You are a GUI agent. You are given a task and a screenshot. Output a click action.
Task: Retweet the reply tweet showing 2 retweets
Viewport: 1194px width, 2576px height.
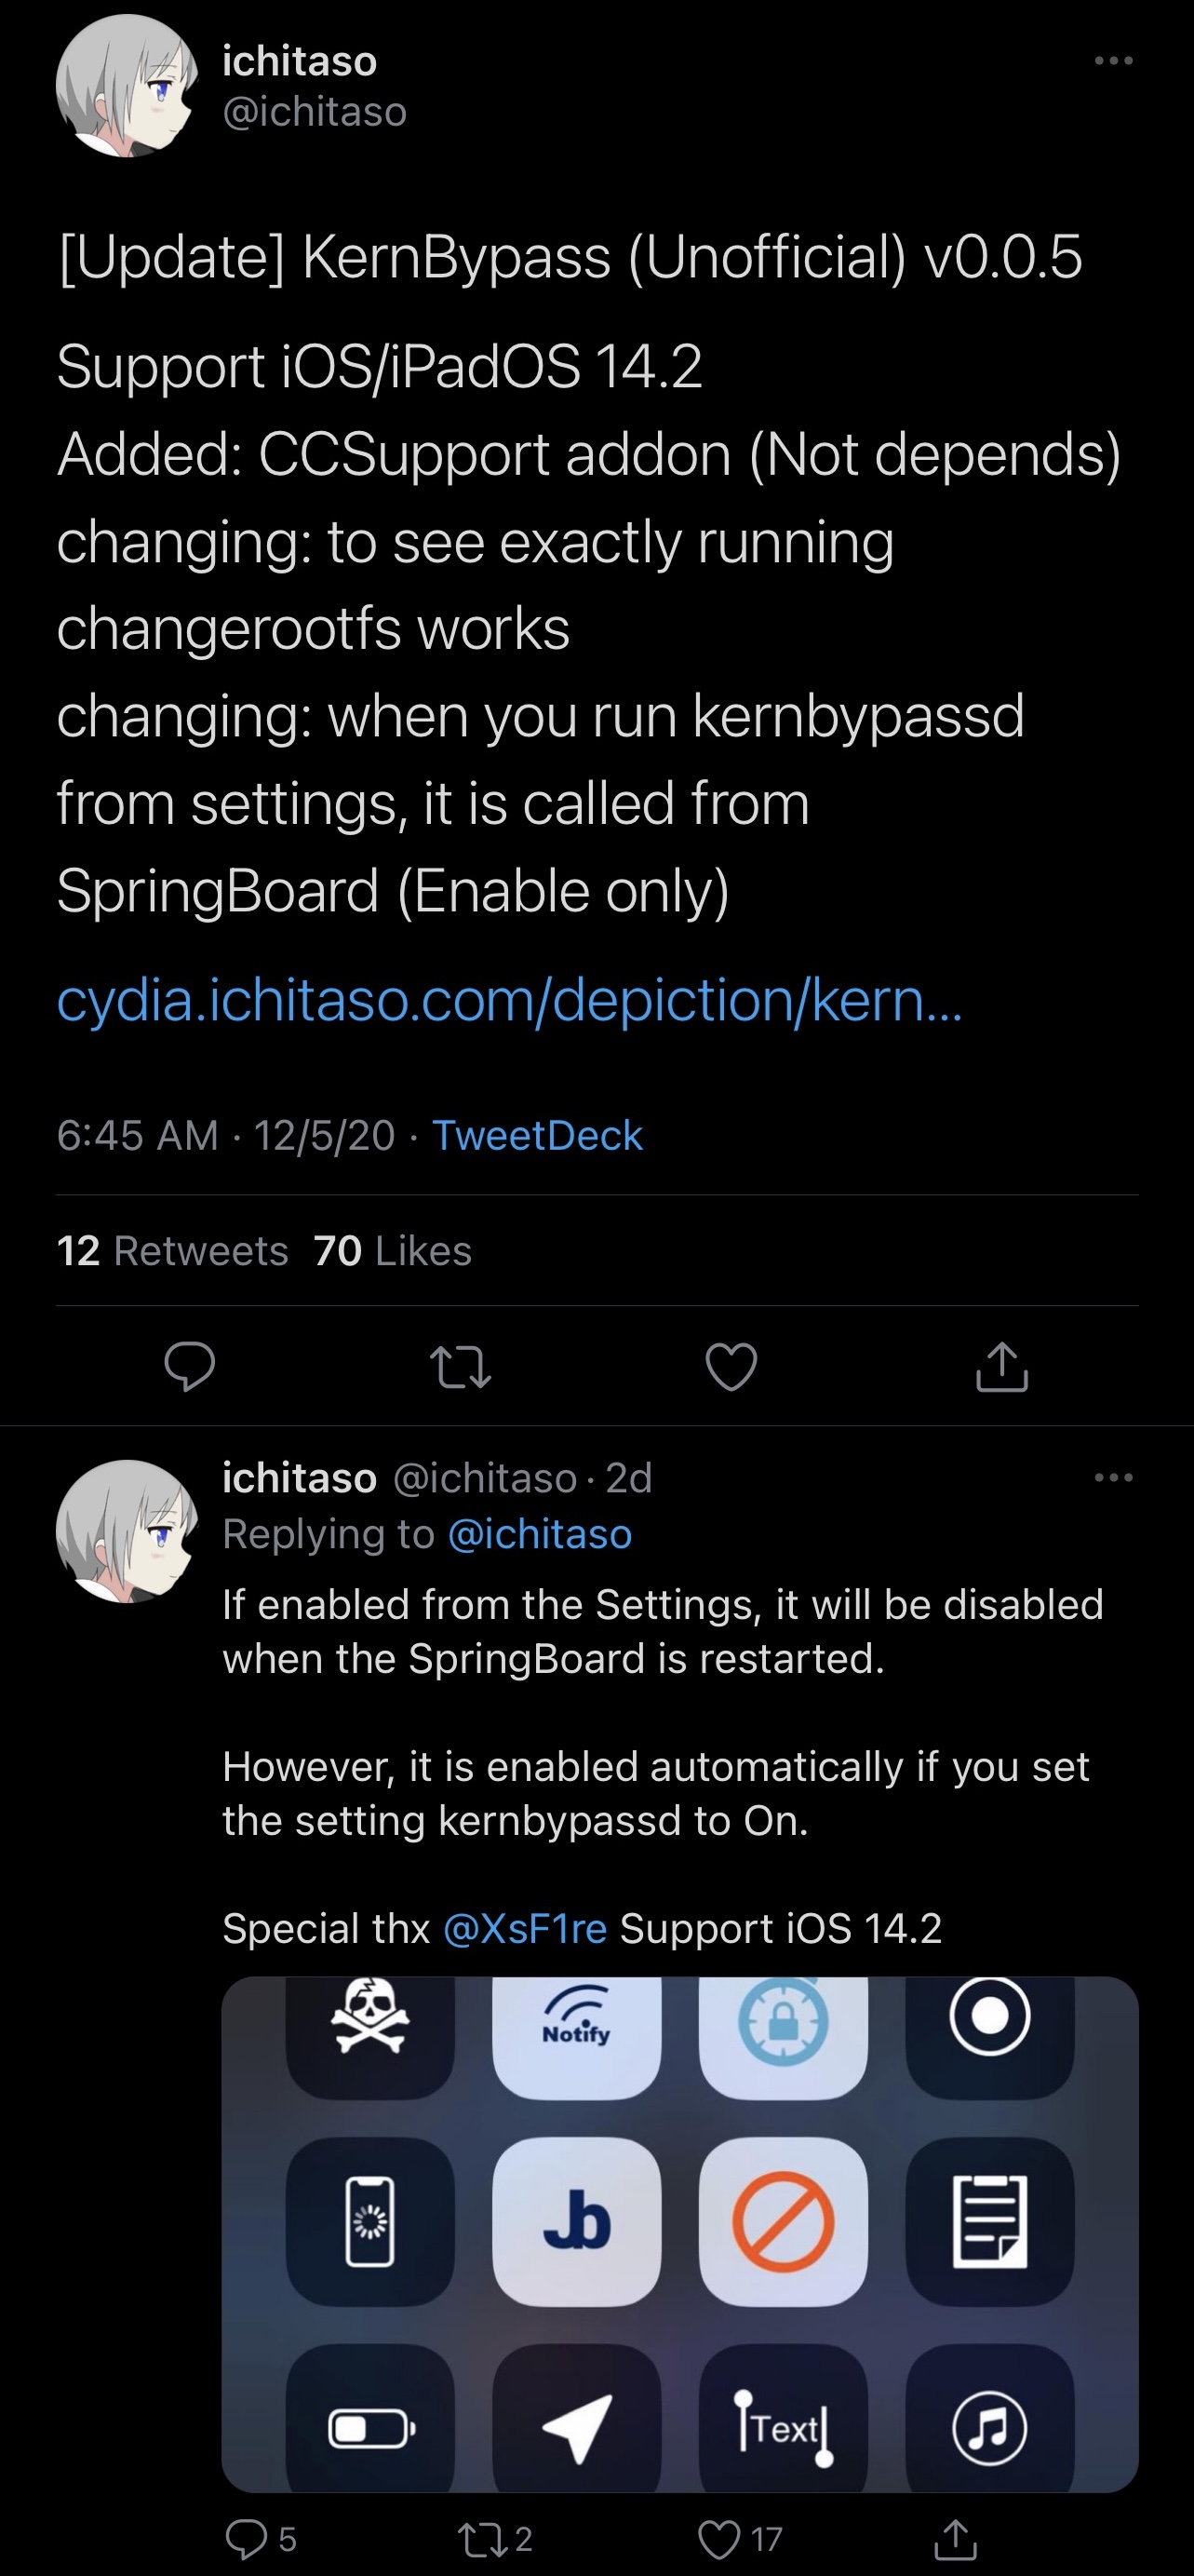click(494, 2538)
